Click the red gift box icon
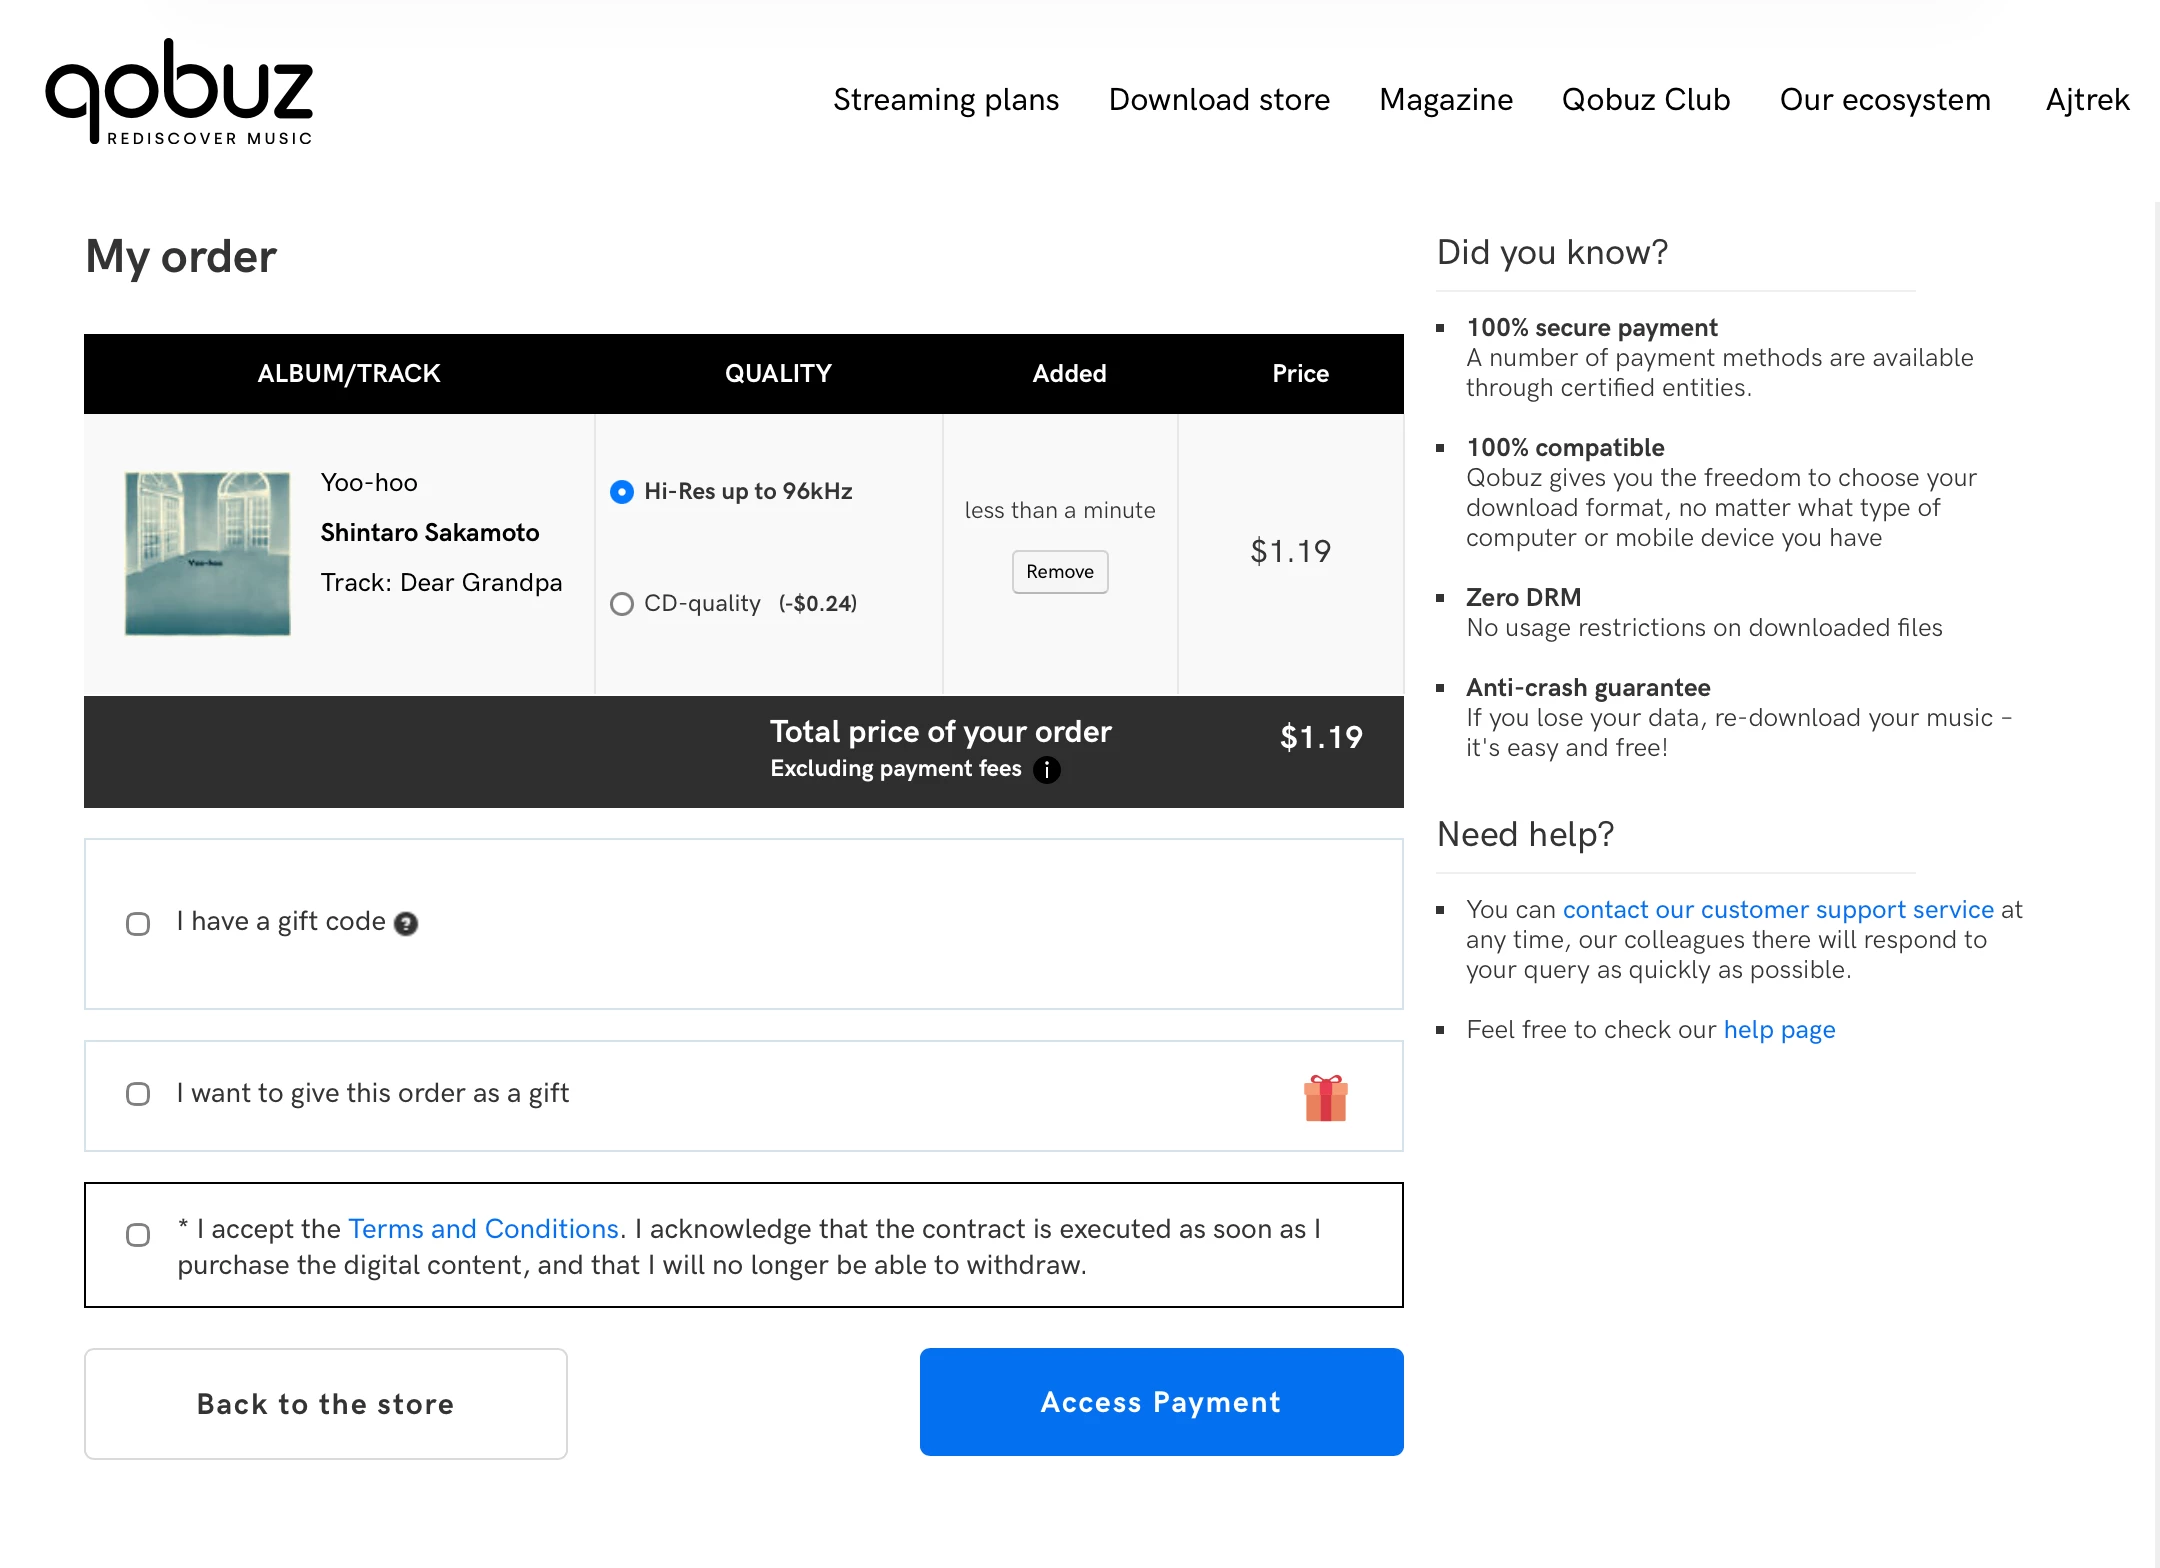2160x1568 pixels. [1325, 1098]
